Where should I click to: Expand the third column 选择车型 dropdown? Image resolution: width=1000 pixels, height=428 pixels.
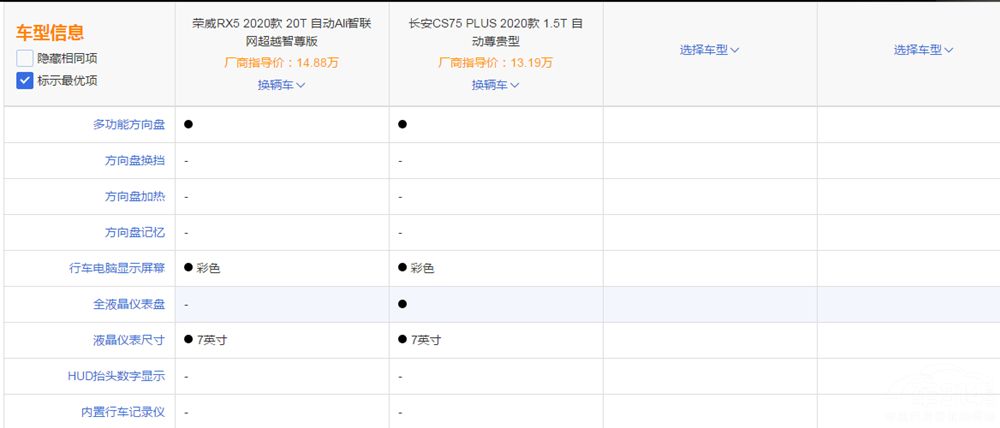pos(709,49)
